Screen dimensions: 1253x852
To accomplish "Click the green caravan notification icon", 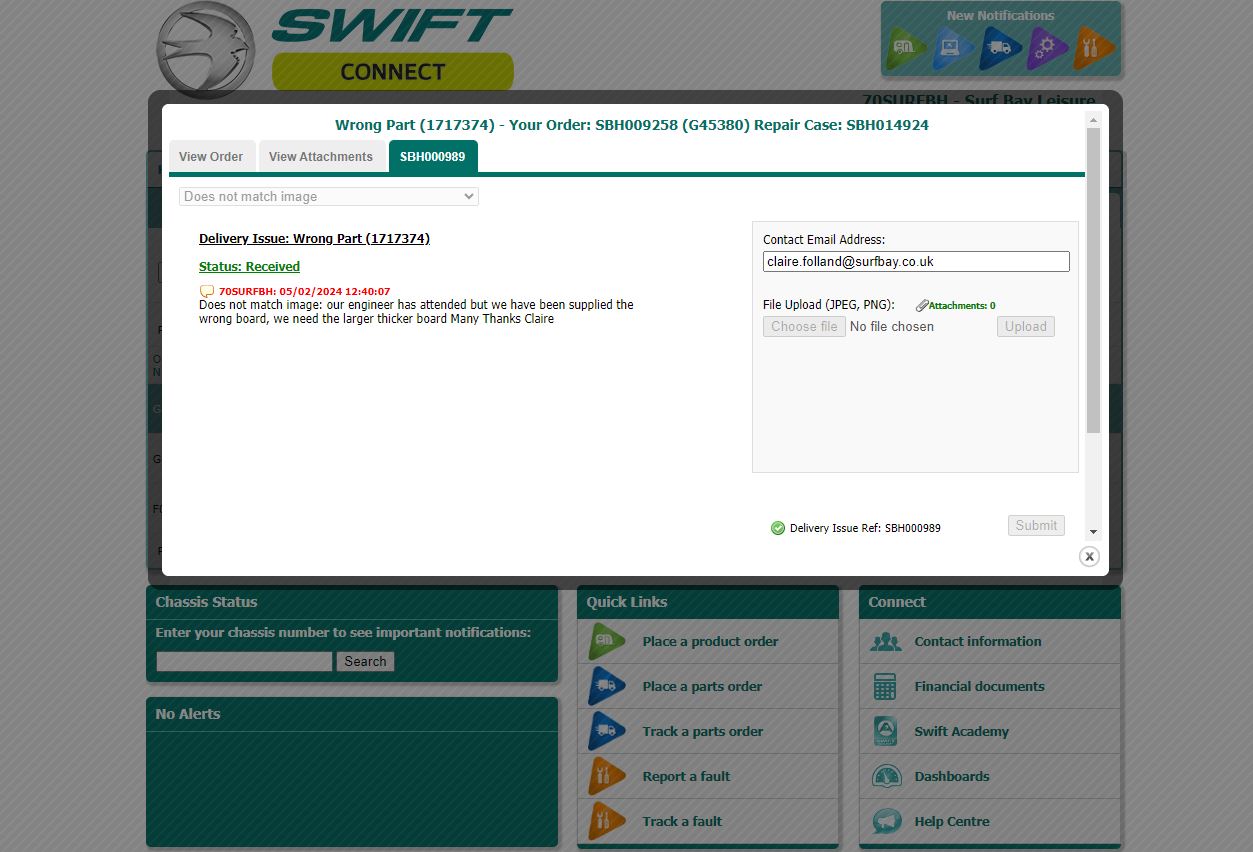I will click(x=906, y=48).
